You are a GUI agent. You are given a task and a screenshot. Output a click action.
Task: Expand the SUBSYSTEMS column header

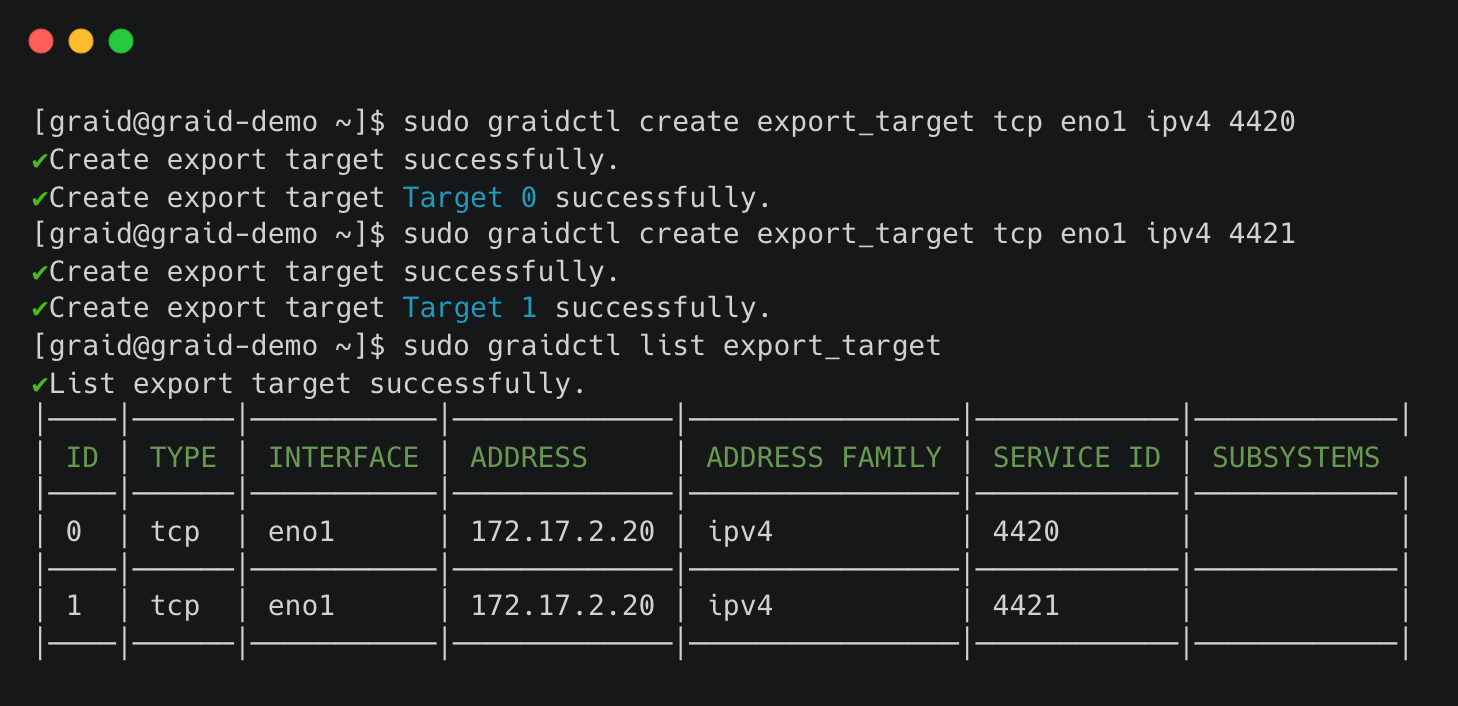click(x=1294, y=457)
